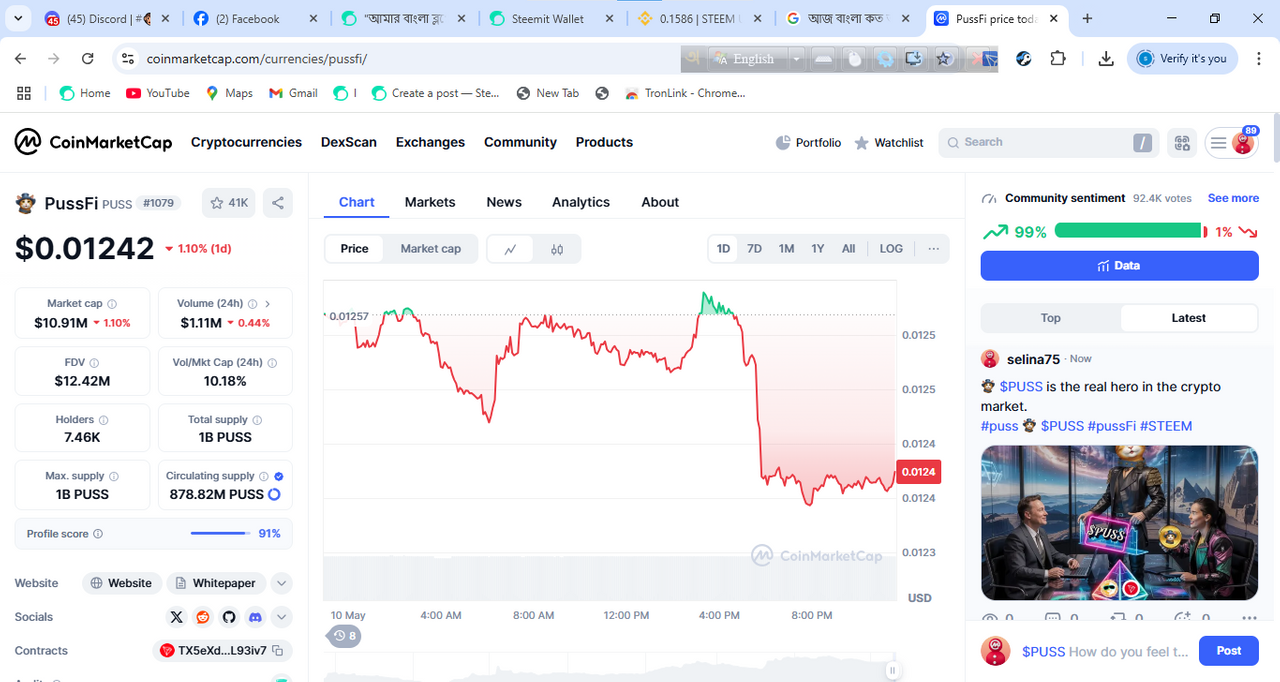Viewport: 1280px width, 682px height.
Task: Click the Max. supply info icon
Action: (114, 477)
